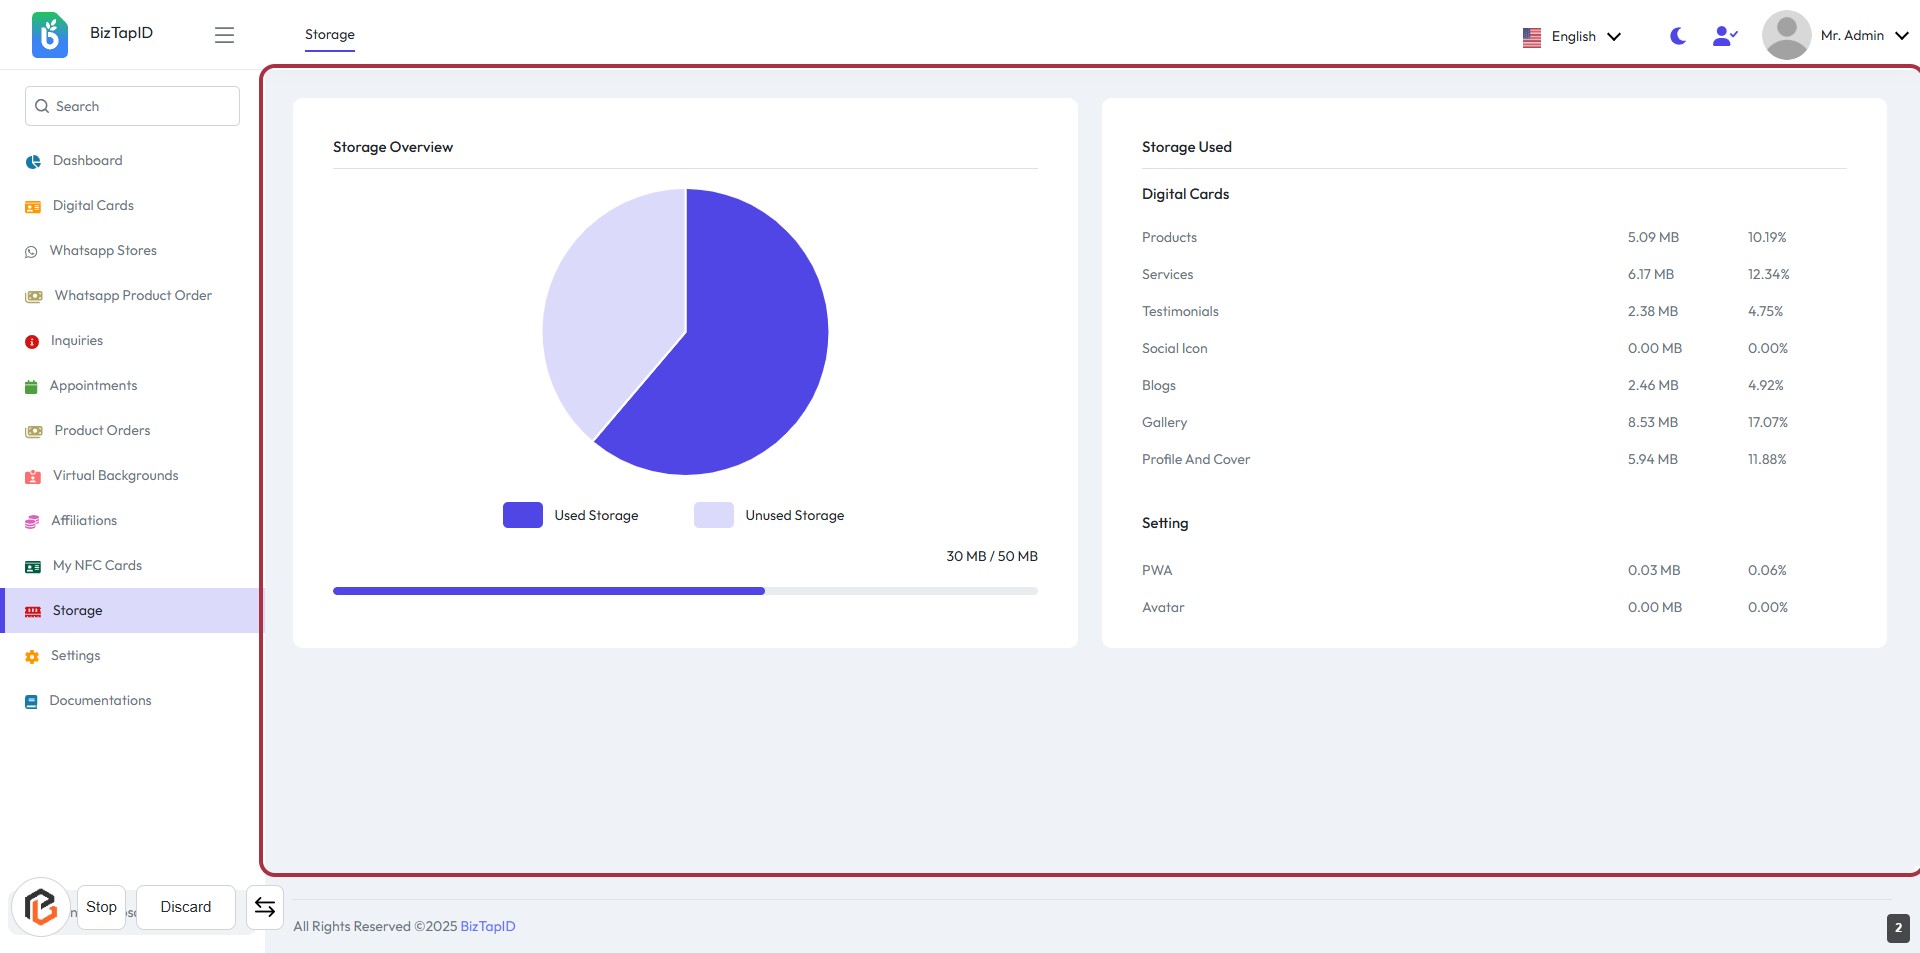1920x953 pixels.
Task: Click the BizTapID logo icon
Action: (x=49, y=35)
